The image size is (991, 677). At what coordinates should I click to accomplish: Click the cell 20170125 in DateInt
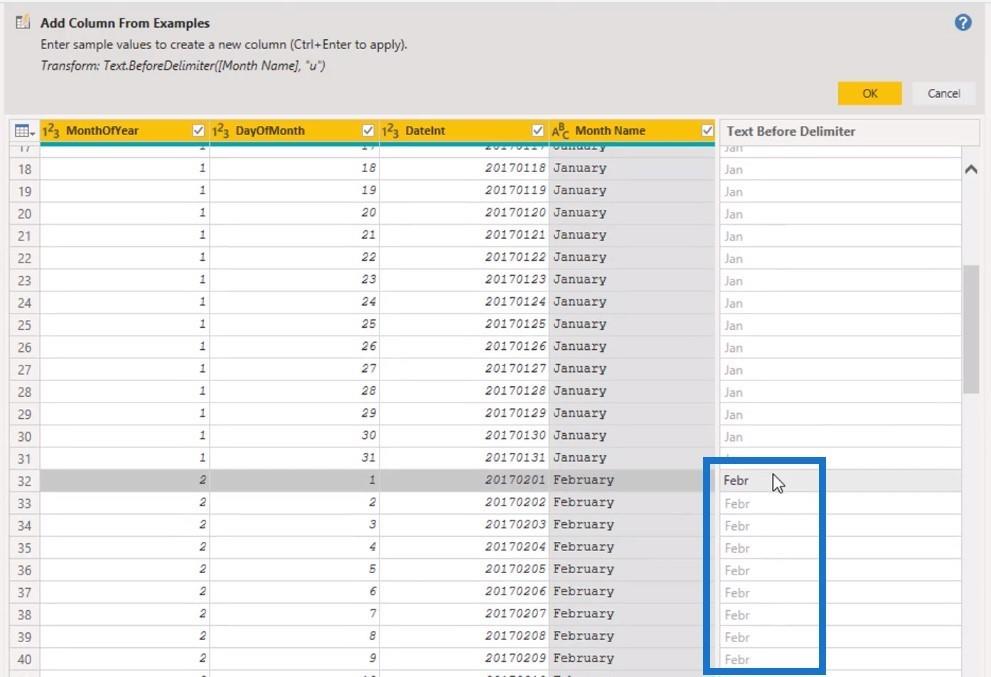pyautogui.click(x=464, y=324)
